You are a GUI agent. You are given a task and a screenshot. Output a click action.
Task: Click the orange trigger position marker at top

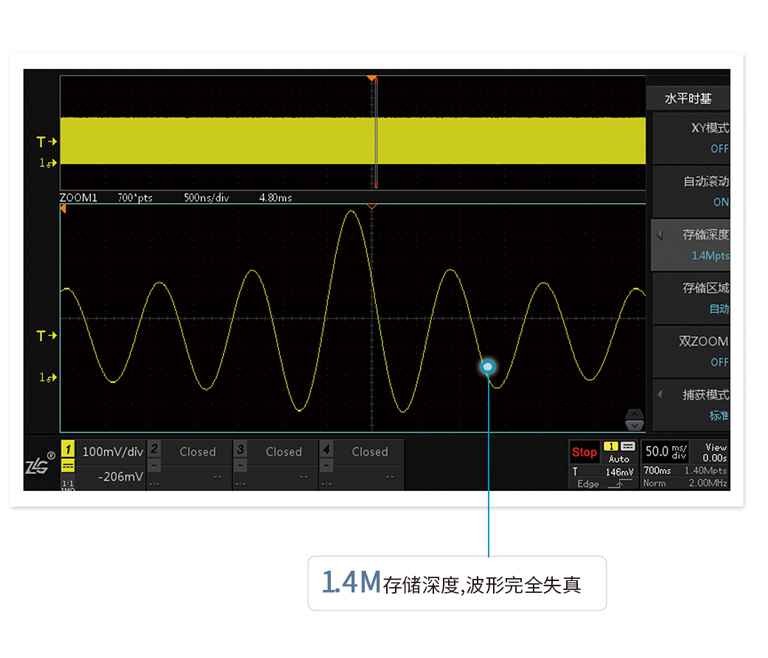[372, 78]
